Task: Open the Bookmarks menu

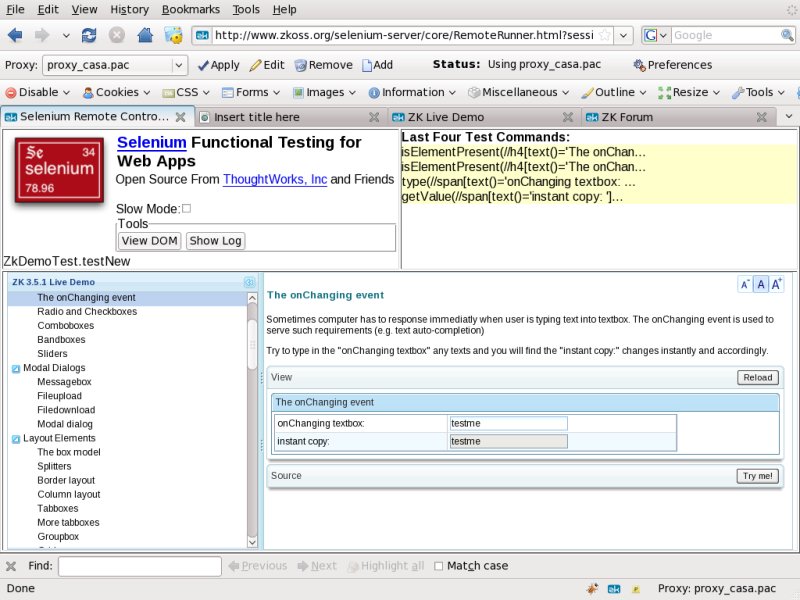Action: pos(191,9)
